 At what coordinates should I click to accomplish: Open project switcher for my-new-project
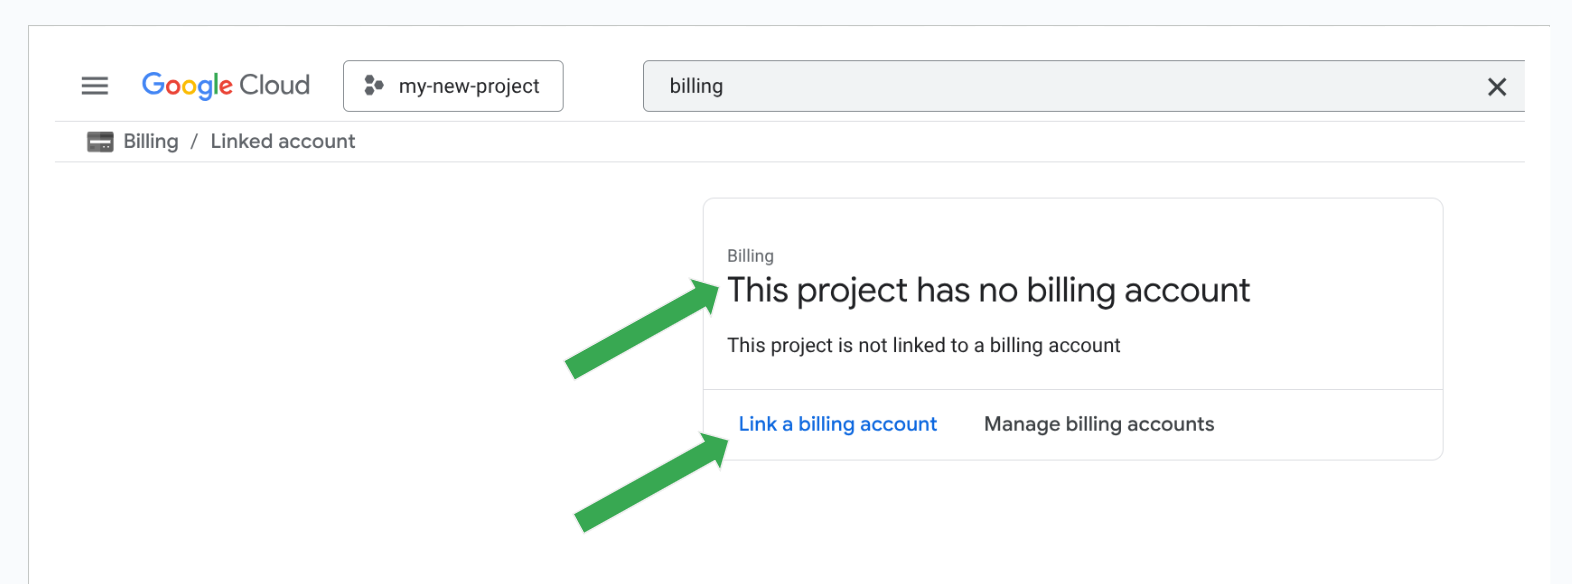point(452,86)
